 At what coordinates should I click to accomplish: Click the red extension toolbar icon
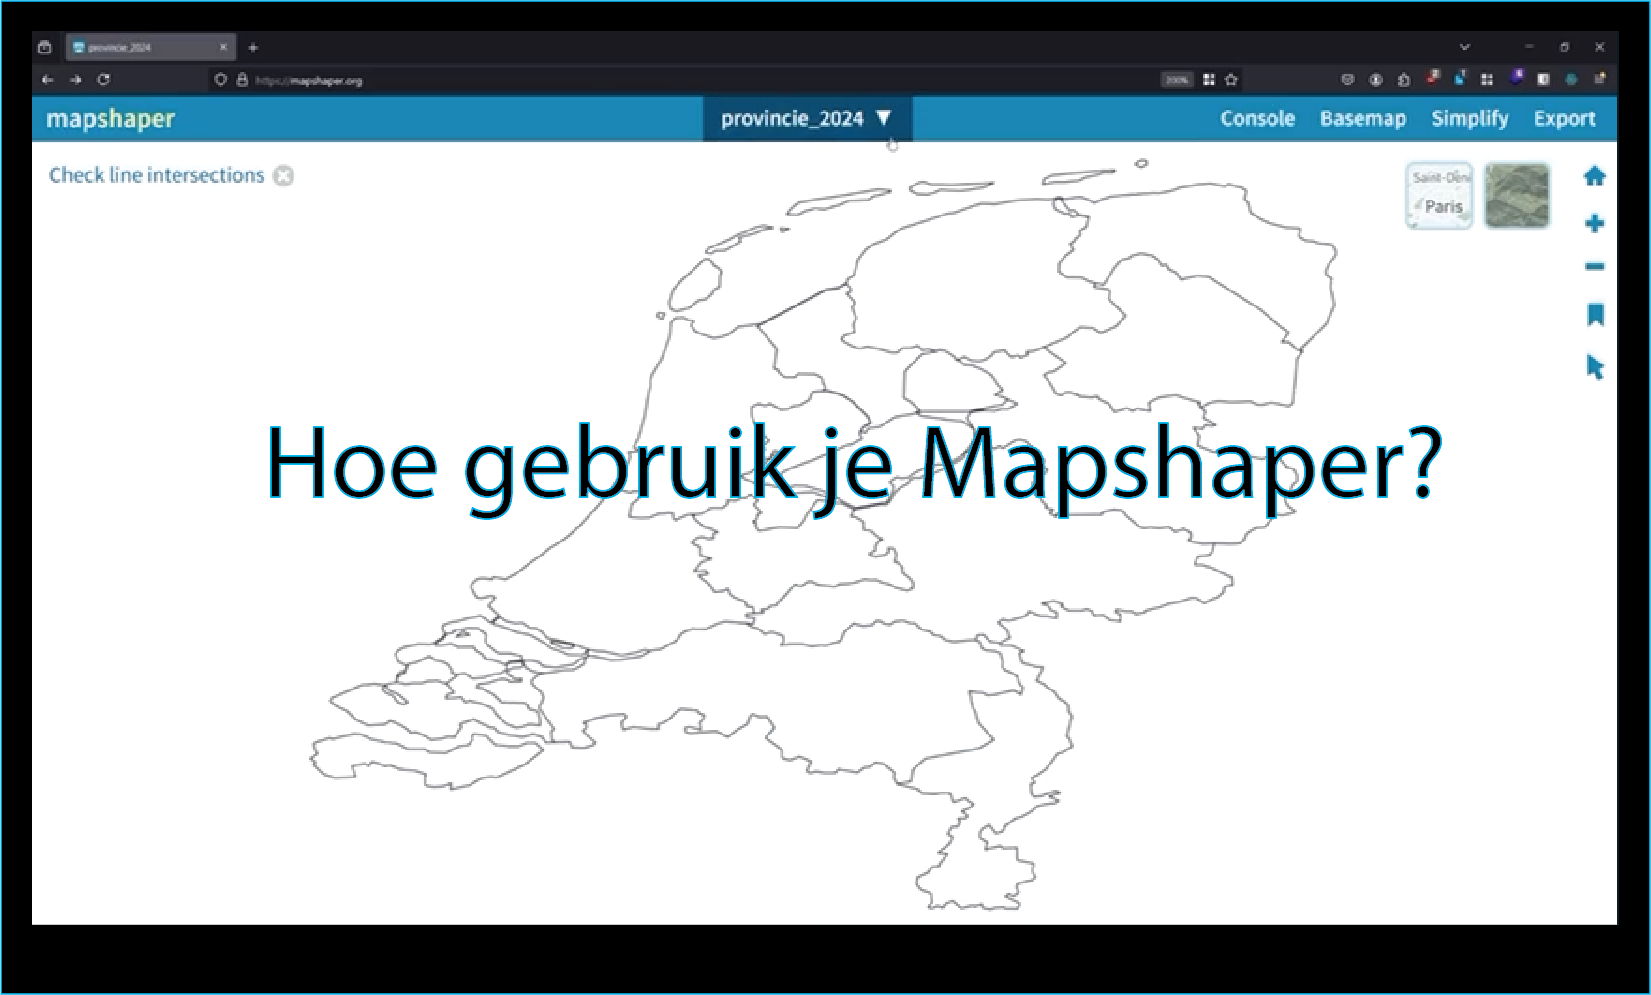[x=1432, y=78]
